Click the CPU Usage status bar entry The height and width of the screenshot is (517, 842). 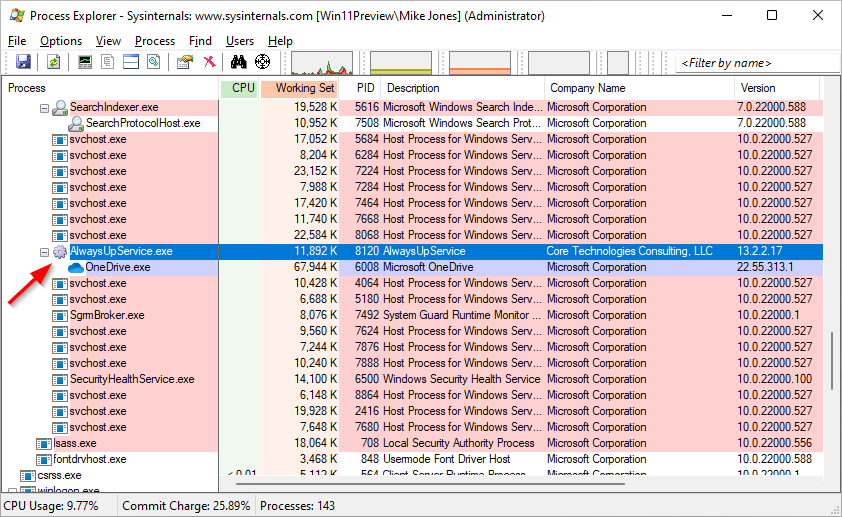tap(51, 506)
